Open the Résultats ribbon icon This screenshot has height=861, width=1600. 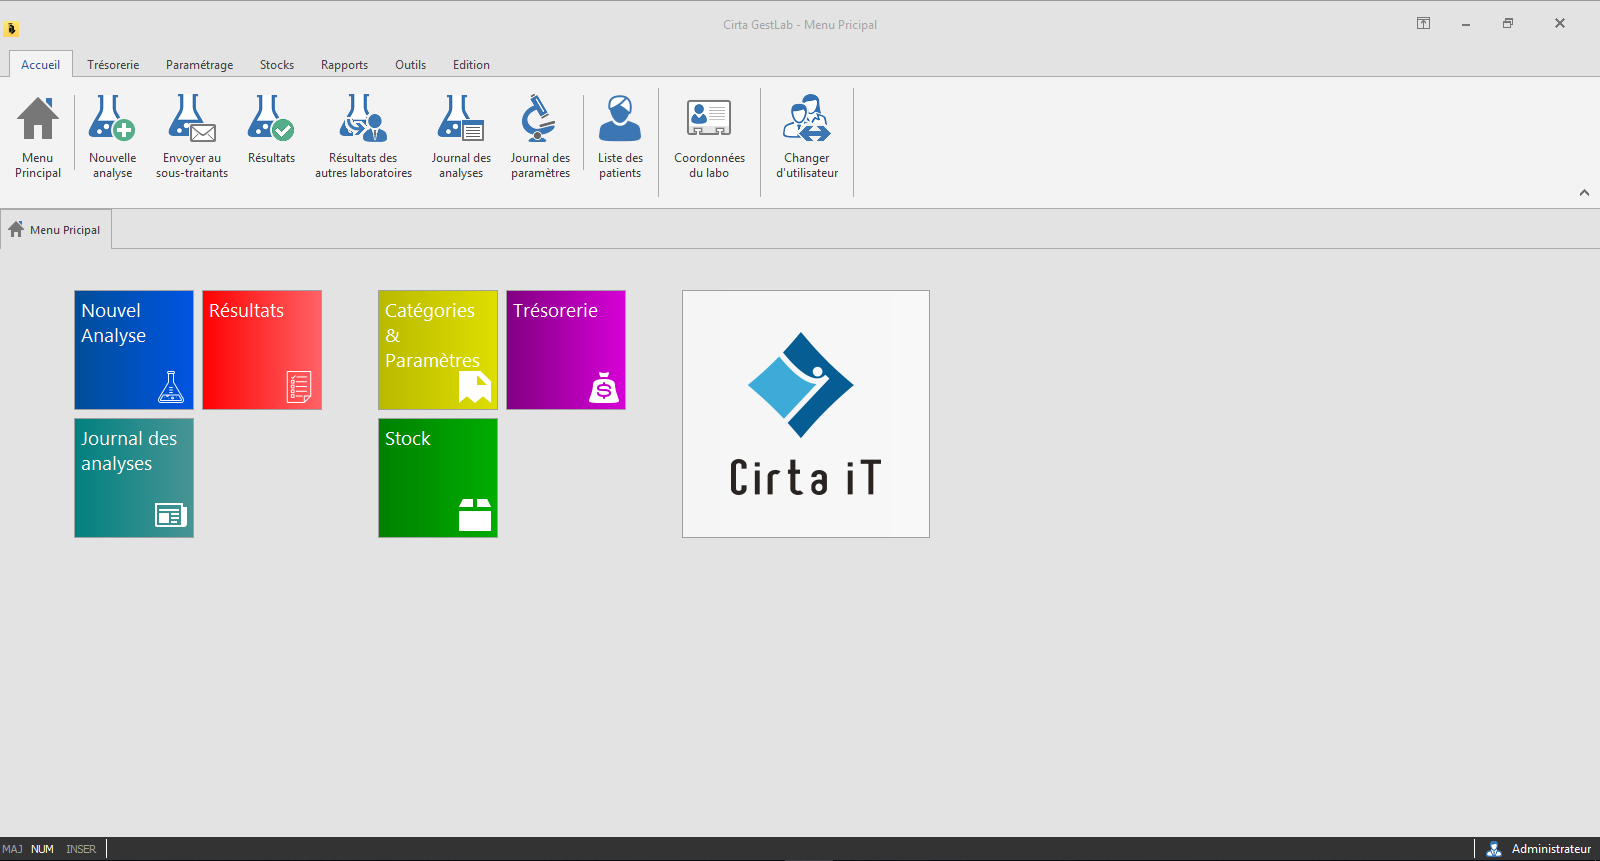[271, 130]
